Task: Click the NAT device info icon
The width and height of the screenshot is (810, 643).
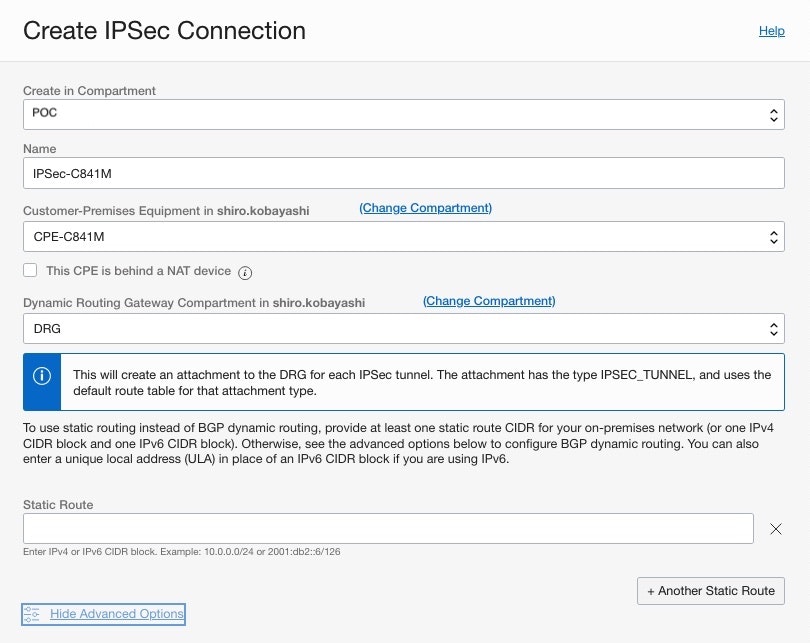Action: (245, 272)
